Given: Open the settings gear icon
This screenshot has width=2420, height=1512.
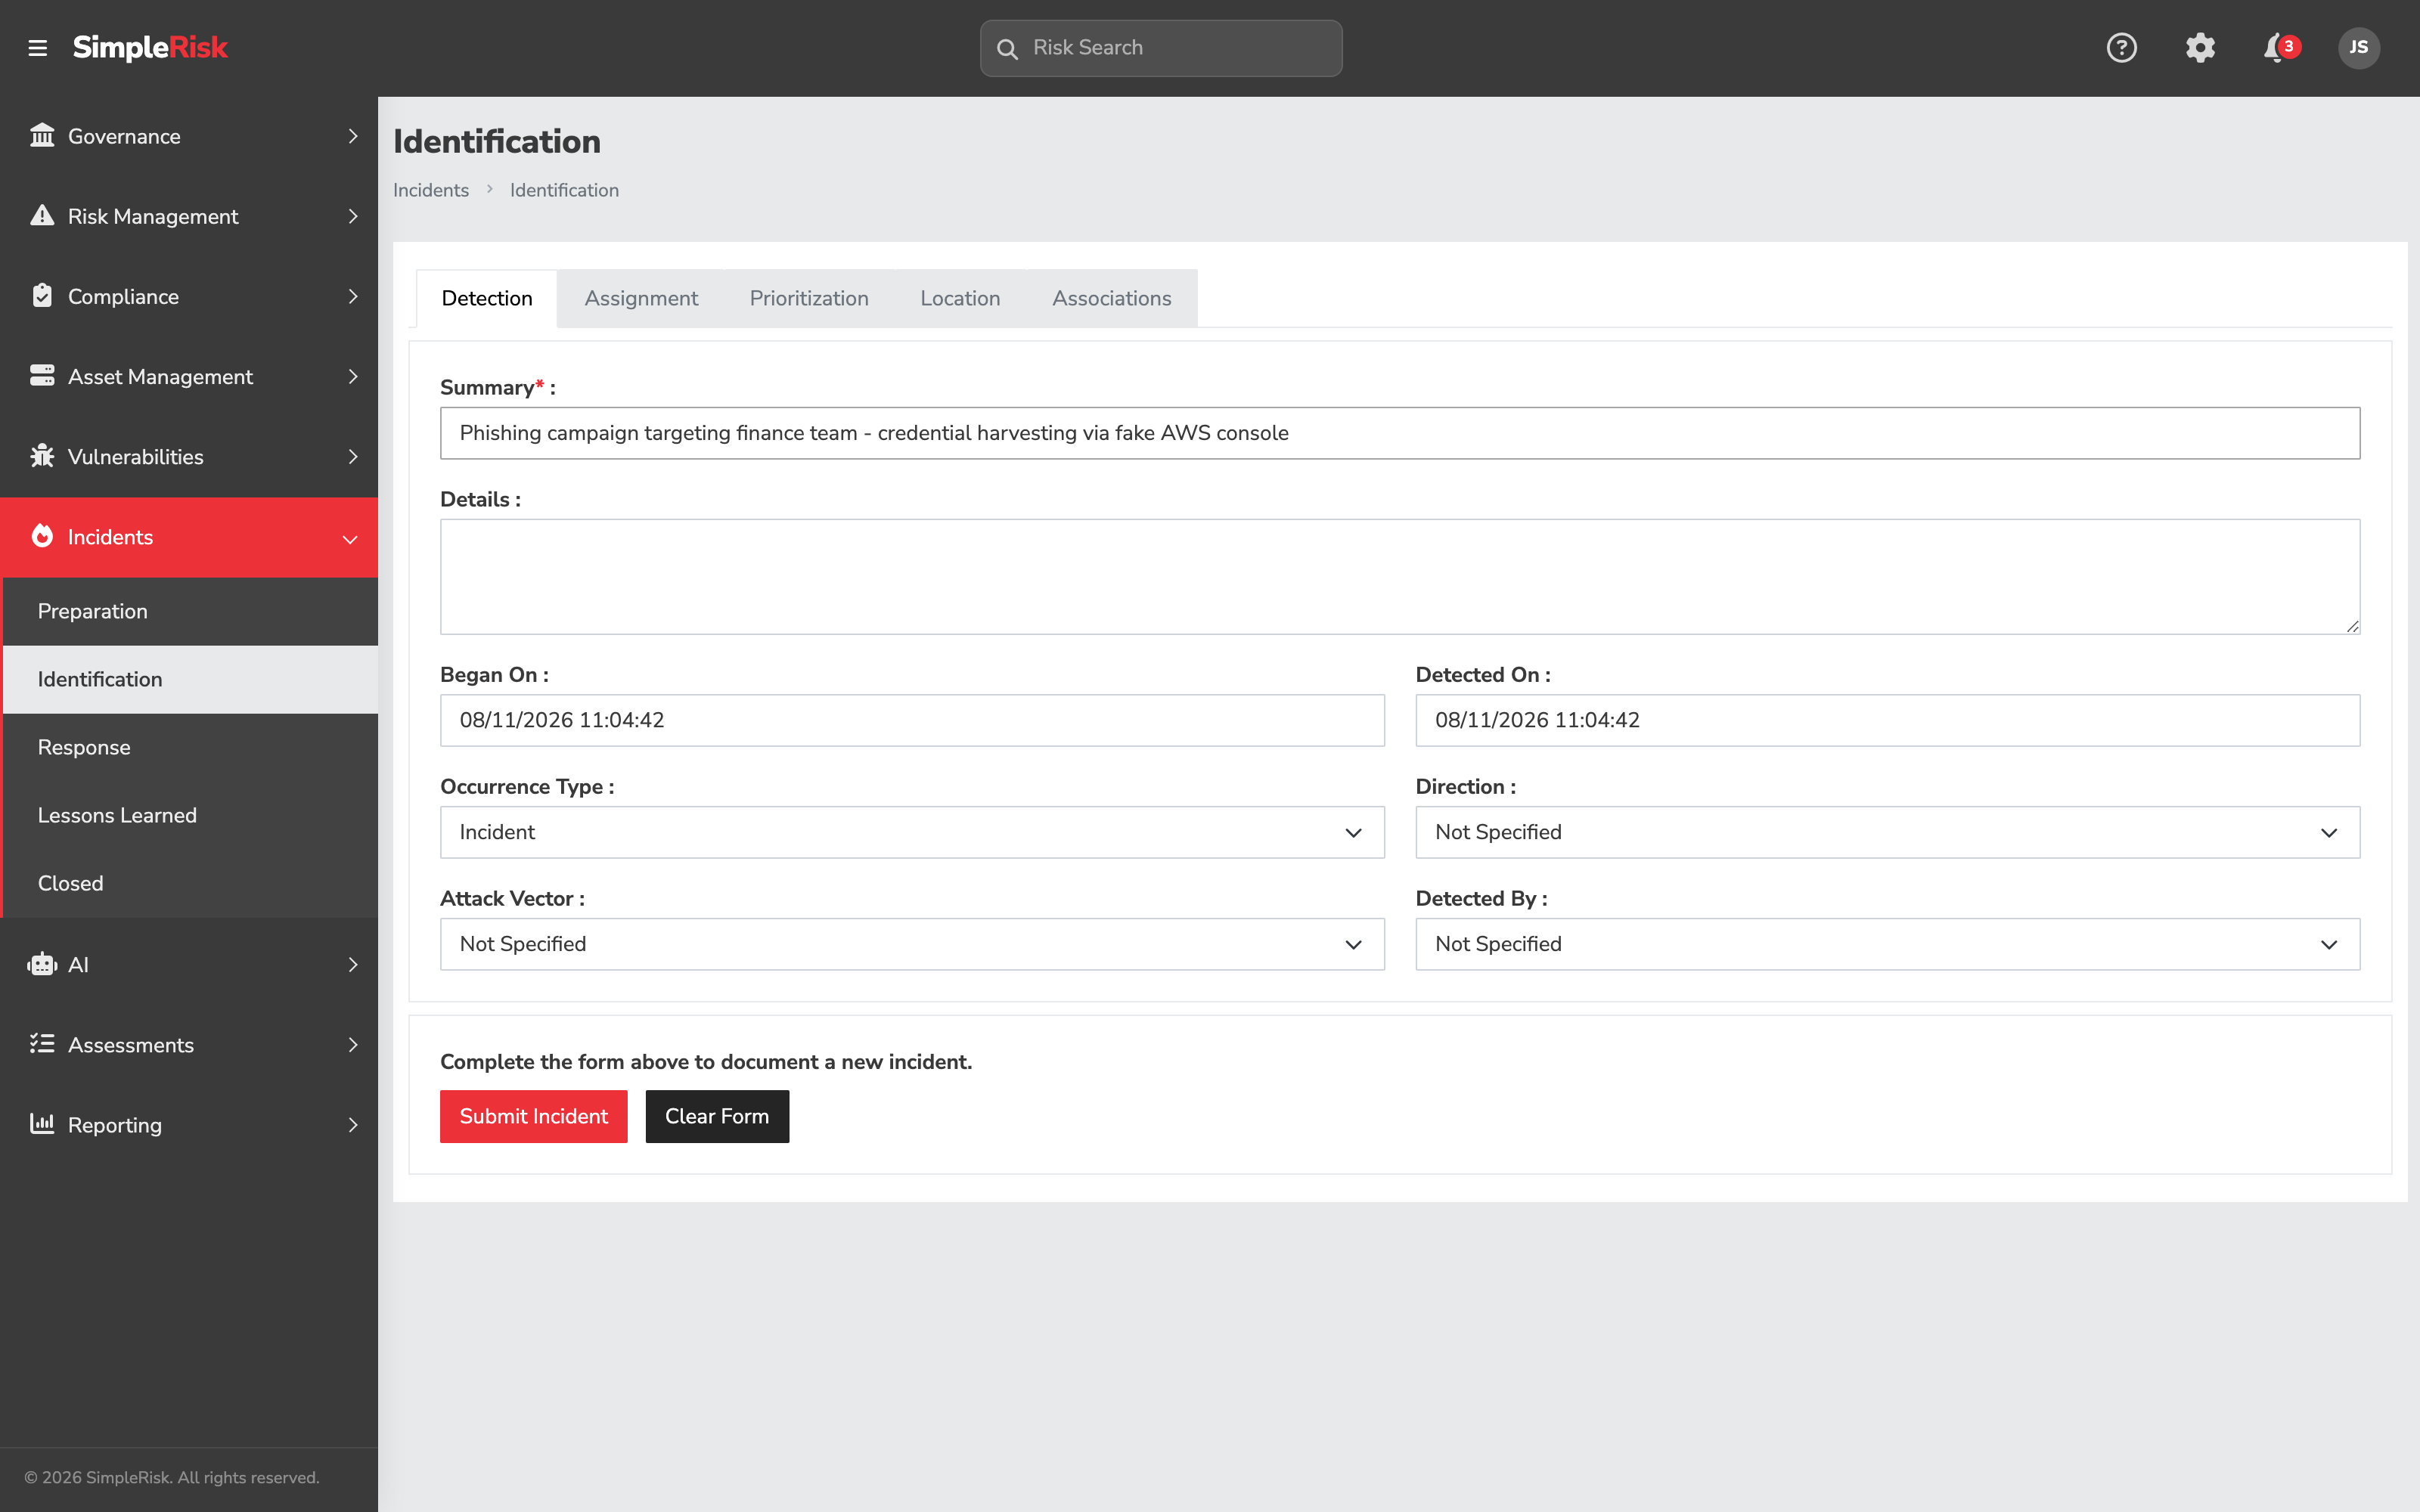Looking at the screenshot, I should 2200,47.
